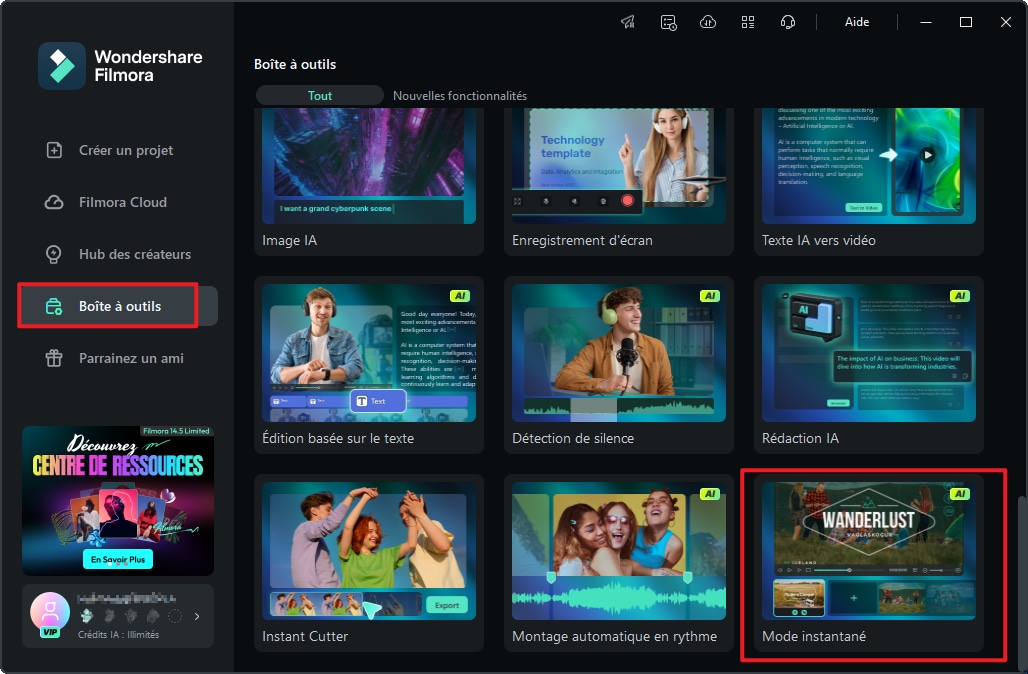Open Édition basée sur le texte tool
Image resolution: width=1028 pixels, height=674 pixels.
[369, 365]
